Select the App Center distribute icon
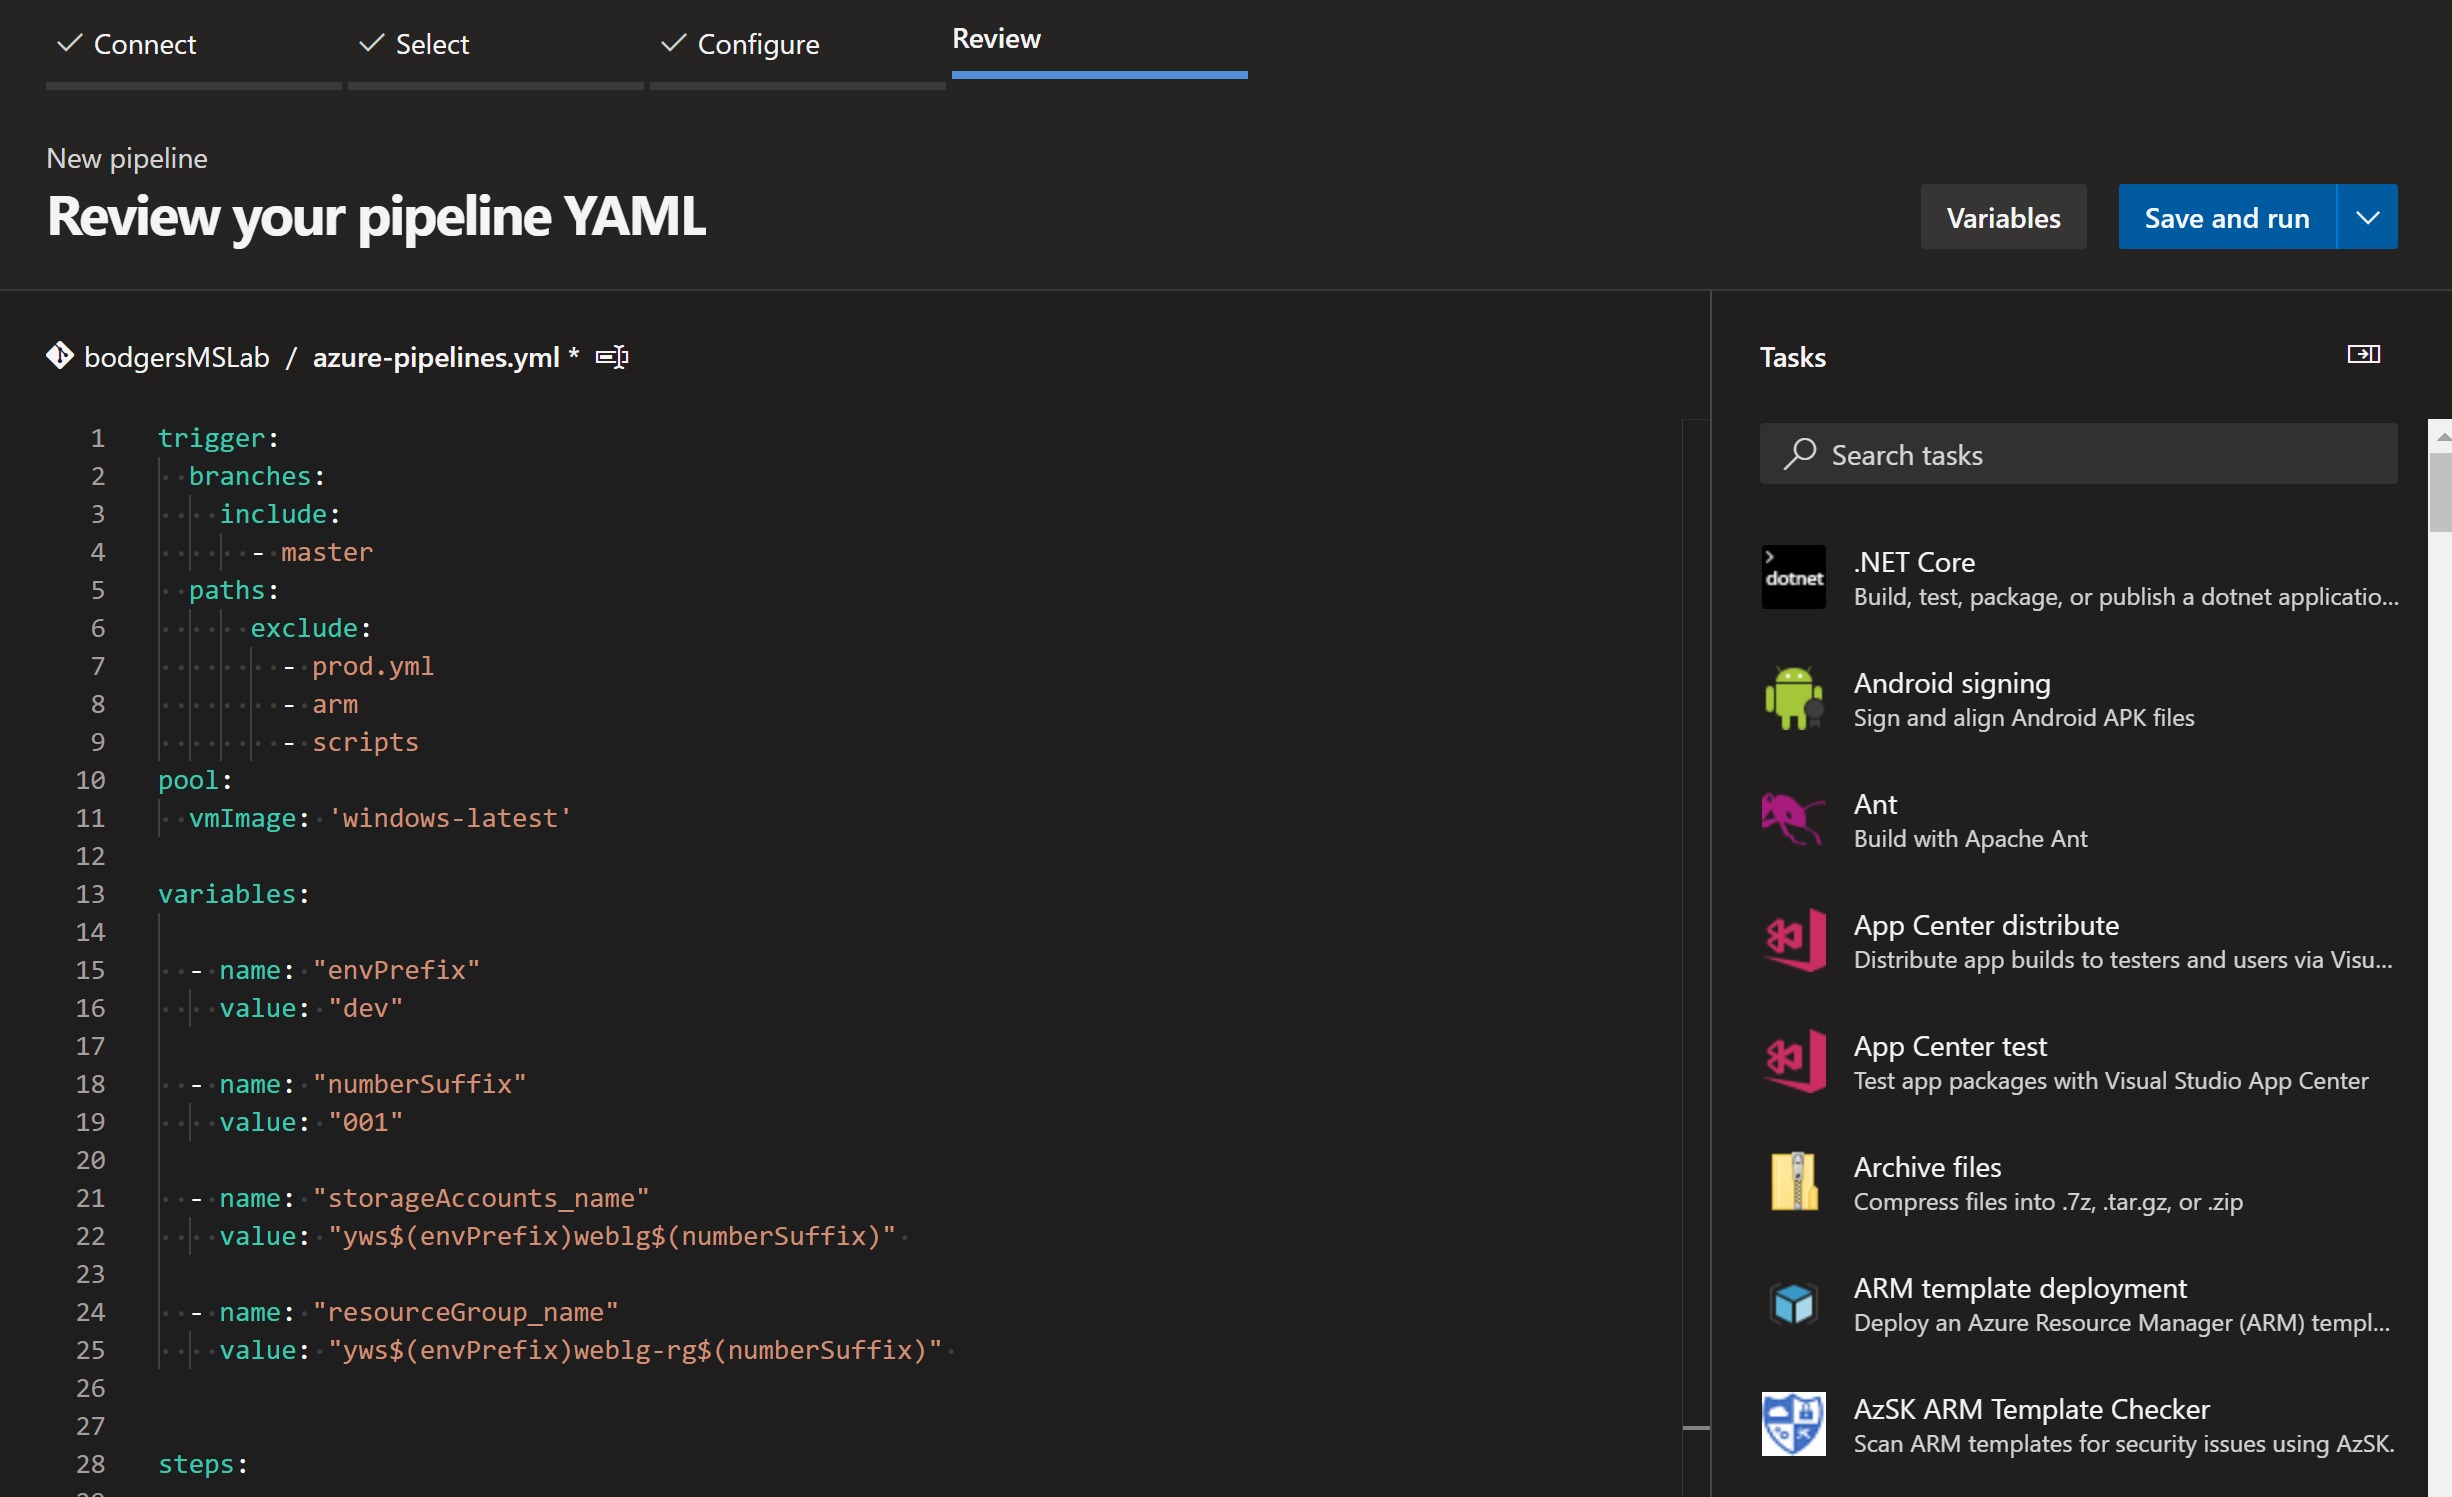Image resolution: width=2452 pixels, height=1497 pixels. click(1795, 938)
